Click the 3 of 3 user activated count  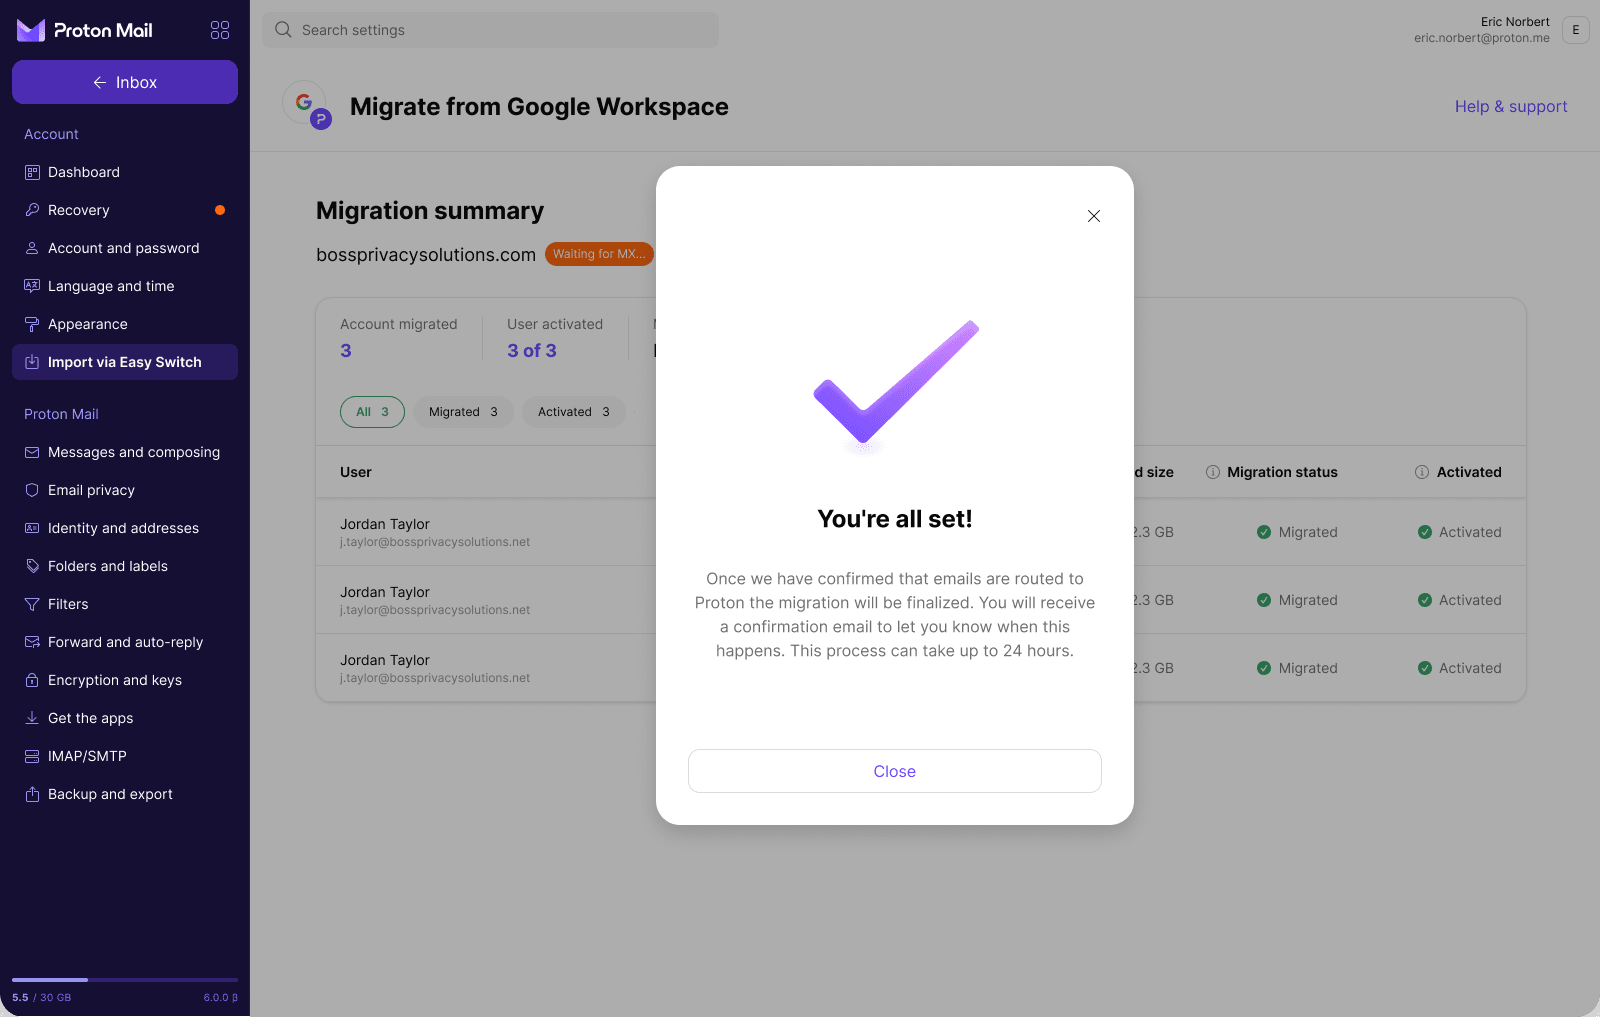click(532, 351)
